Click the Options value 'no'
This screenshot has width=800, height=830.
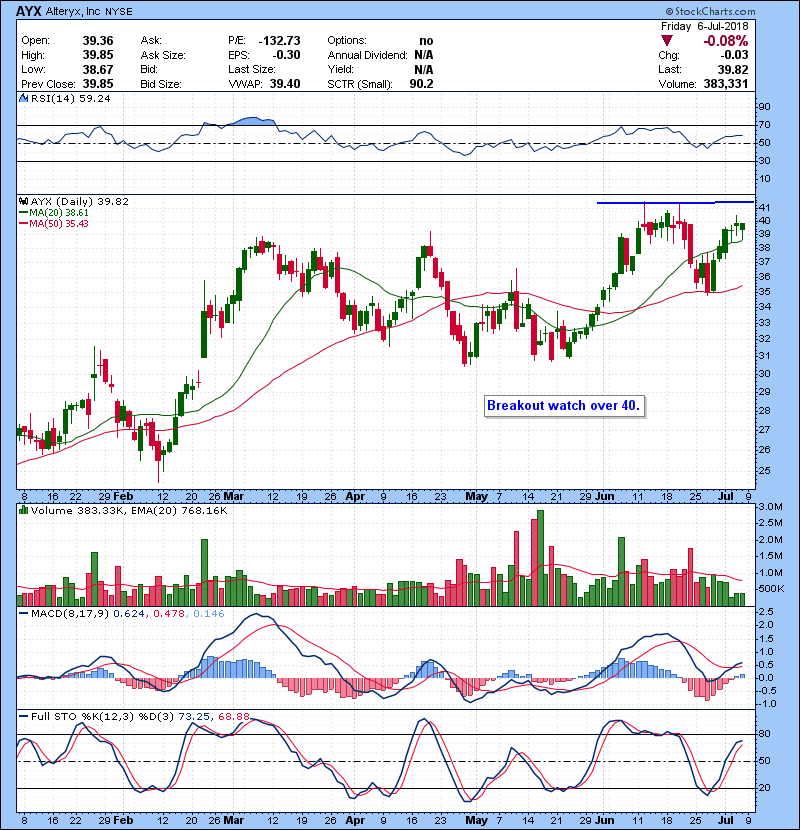click(x=426, y=41)
